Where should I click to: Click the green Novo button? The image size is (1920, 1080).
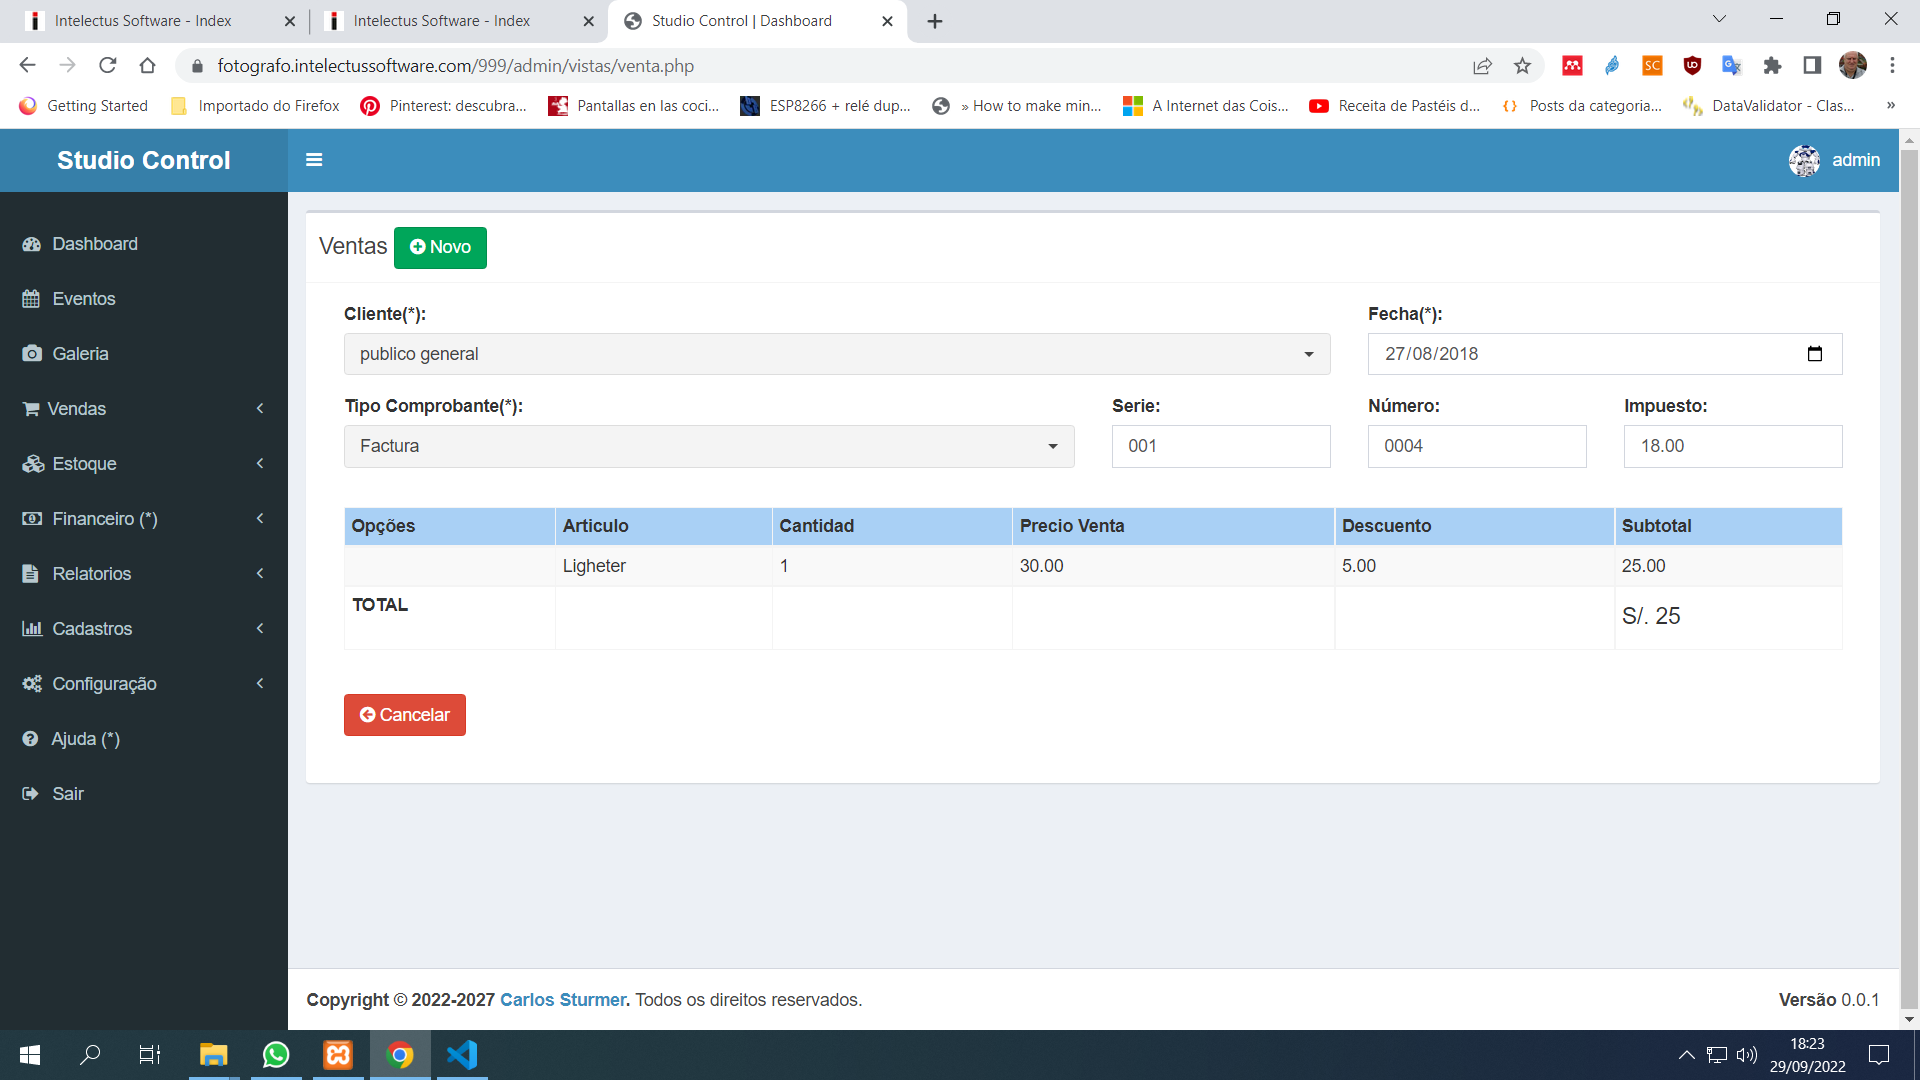coord(440,248)
